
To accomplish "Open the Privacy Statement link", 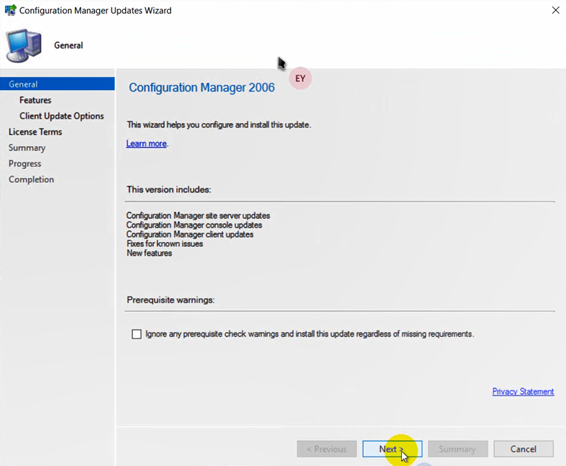I will point(523,392).
